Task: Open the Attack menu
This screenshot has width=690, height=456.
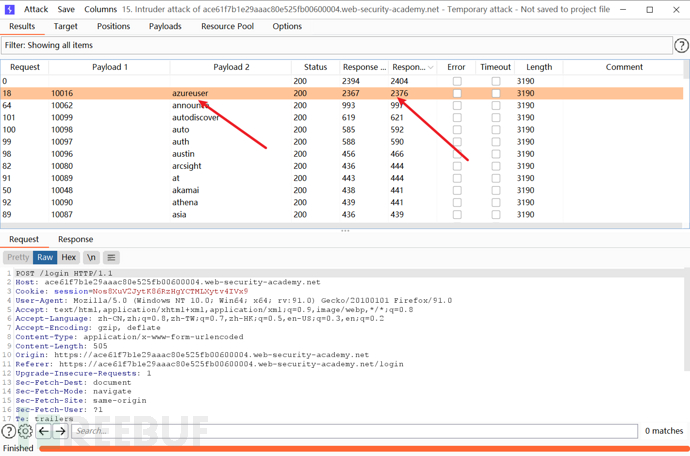Action: 36,9
